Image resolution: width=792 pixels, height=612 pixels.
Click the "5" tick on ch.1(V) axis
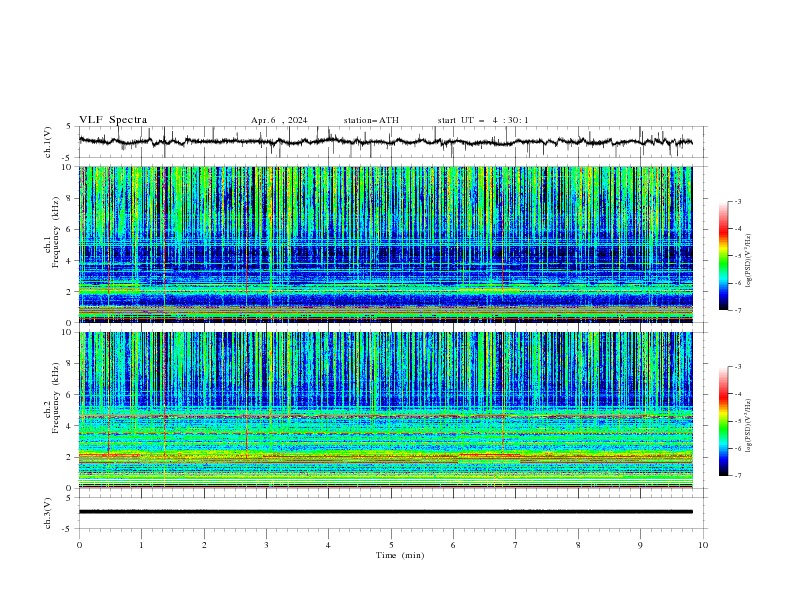click(70, 127)
